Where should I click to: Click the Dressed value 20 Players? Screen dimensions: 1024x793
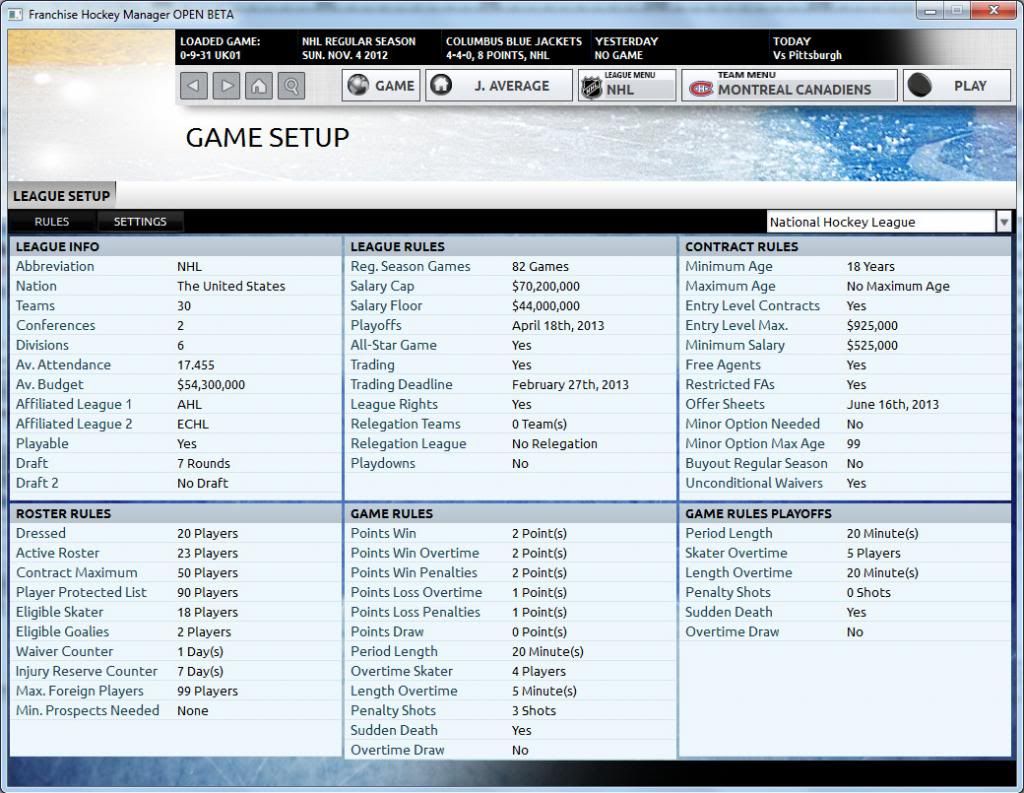pyautogui.click(x=208, y=534)
